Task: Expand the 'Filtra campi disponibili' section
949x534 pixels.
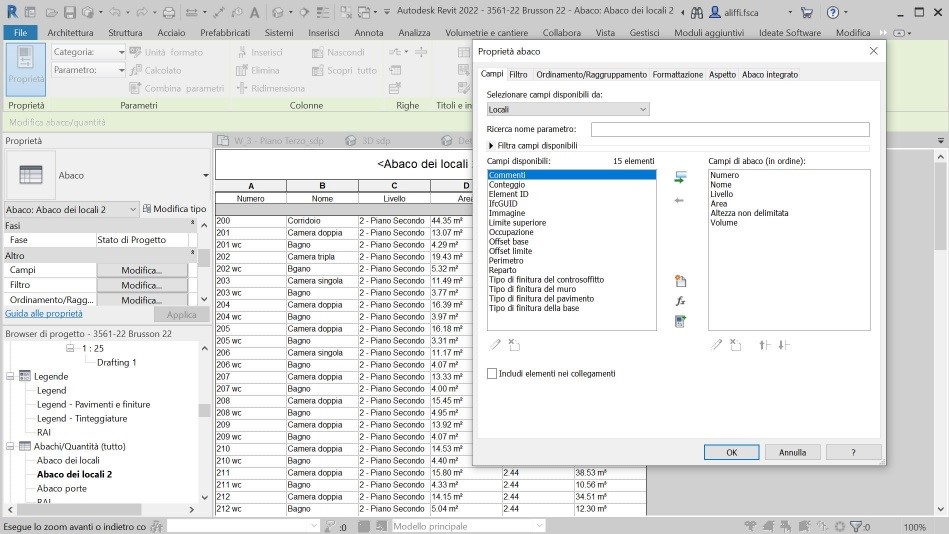Action: click(491, 146)
